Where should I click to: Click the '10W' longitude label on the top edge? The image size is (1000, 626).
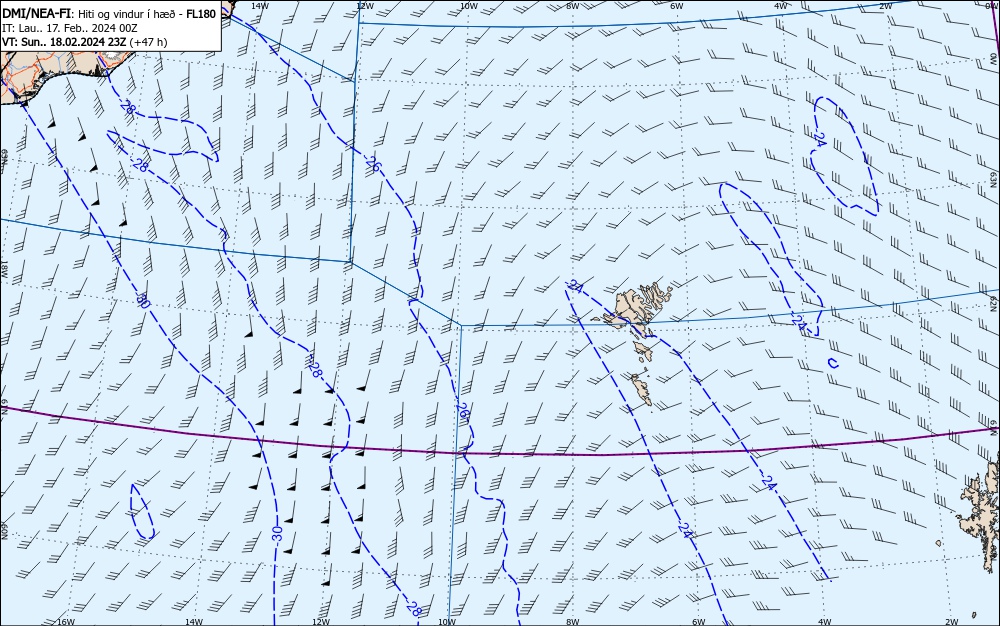469,6
